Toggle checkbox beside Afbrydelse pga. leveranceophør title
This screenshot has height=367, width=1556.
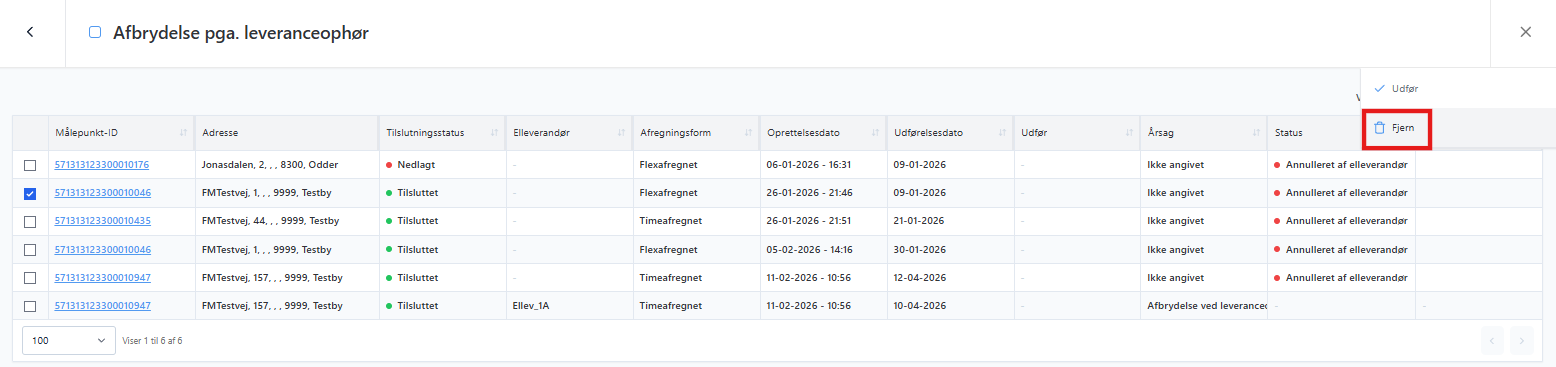pos(95,32)
